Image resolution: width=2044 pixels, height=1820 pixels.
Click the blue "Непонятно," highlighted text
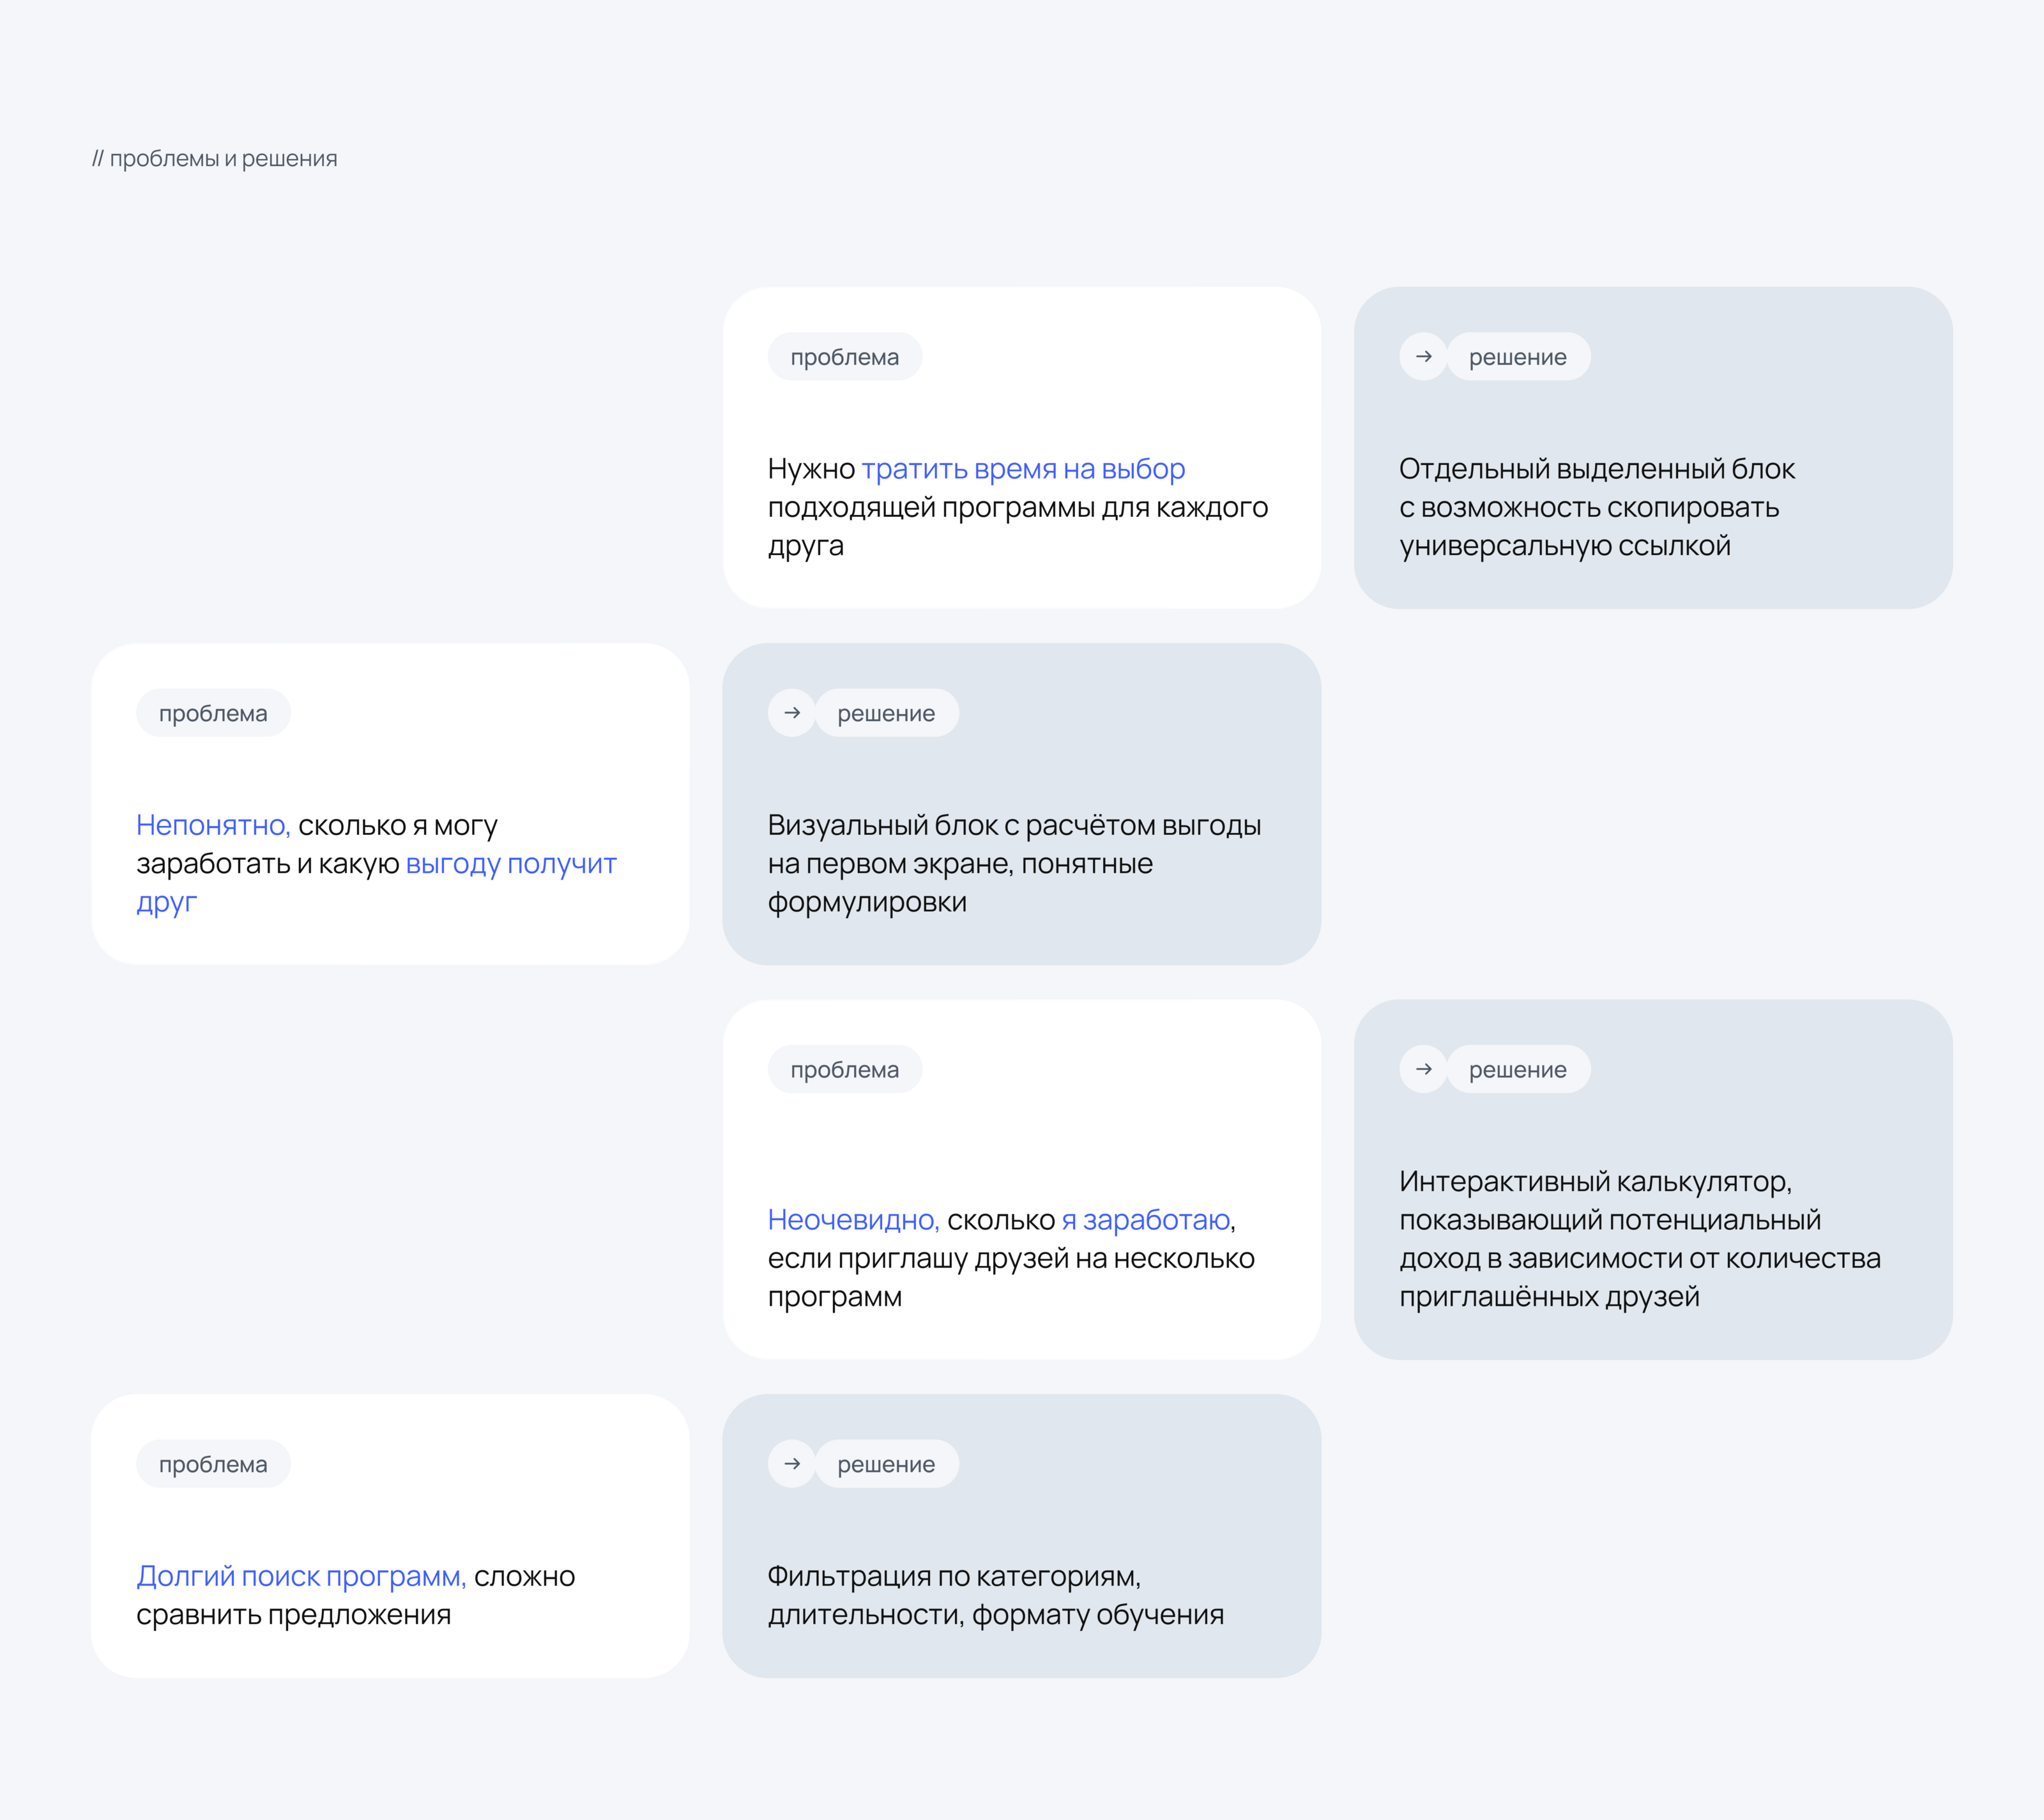[213, 825]
